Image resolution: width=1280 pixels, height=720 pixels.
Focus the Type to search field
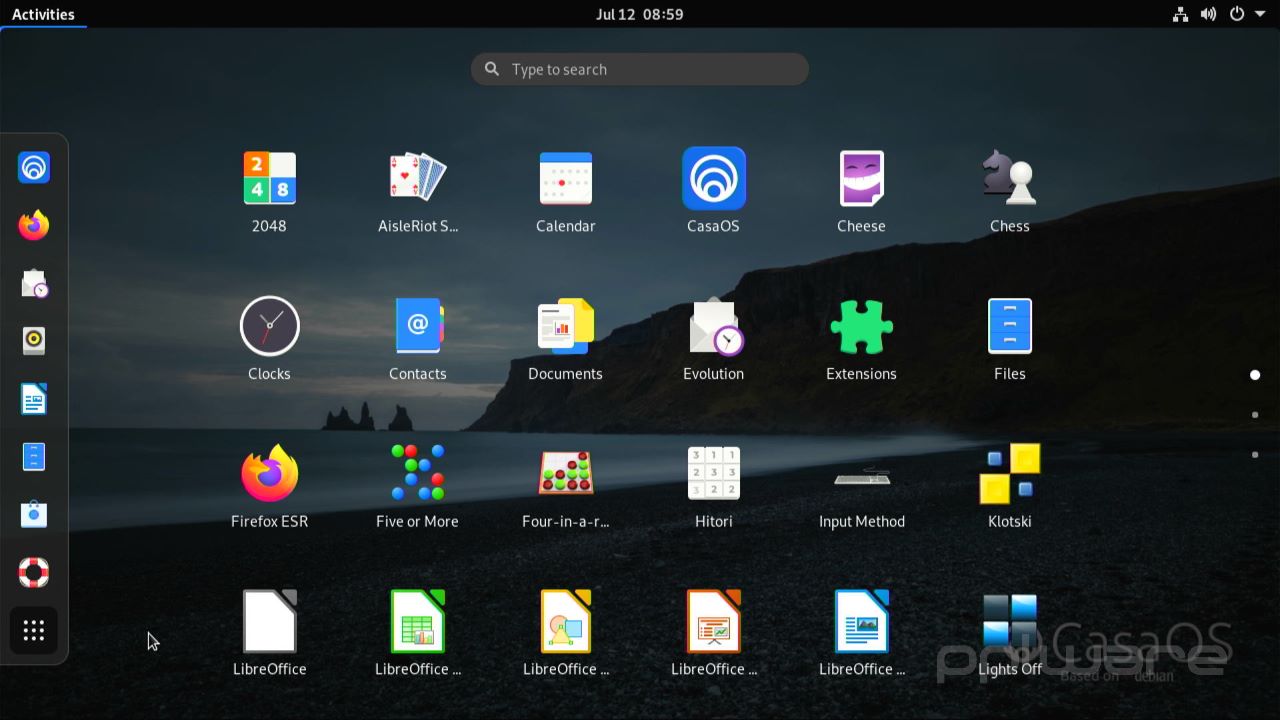click(x=640, y=69)
